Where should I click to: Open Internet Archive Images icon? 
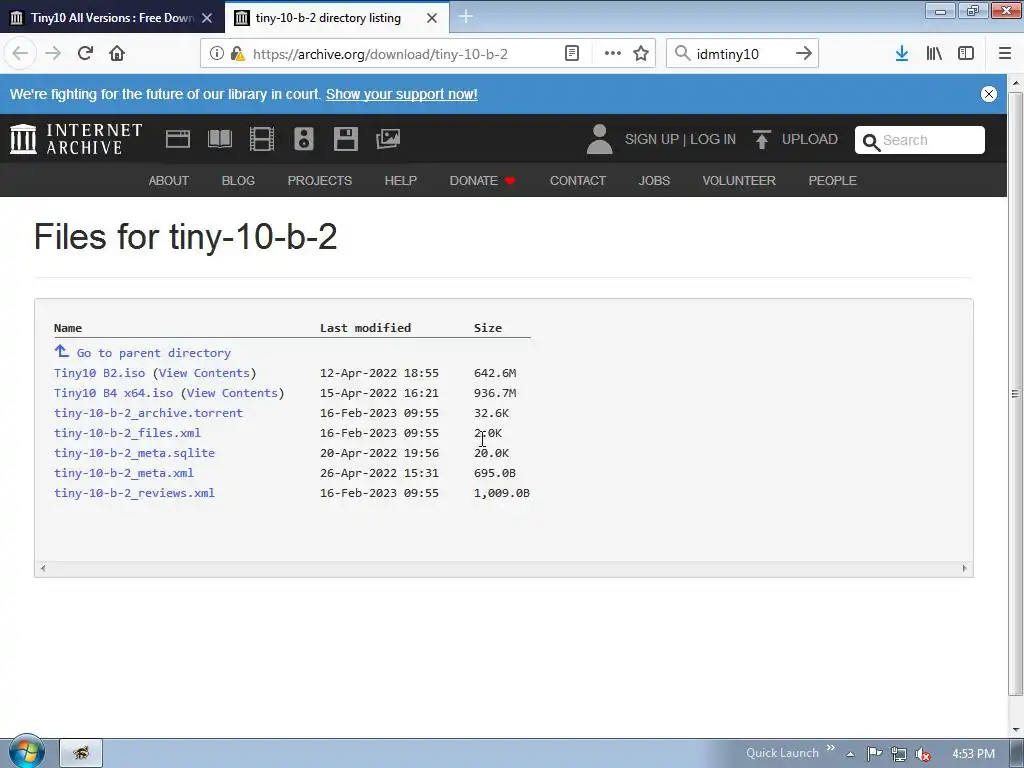pyautogui.click(x=388, y=139)
